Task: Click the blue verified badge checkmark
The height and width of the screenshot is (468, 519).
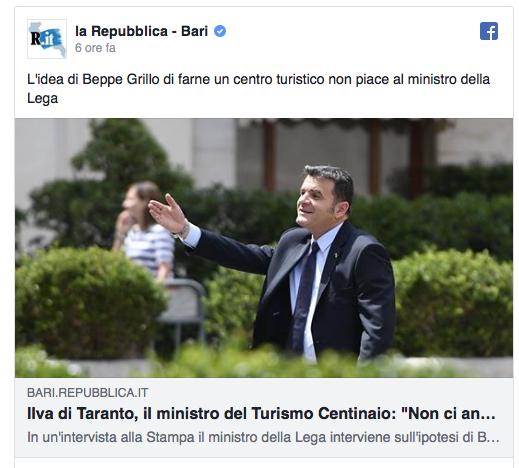Action: [220, 31]
